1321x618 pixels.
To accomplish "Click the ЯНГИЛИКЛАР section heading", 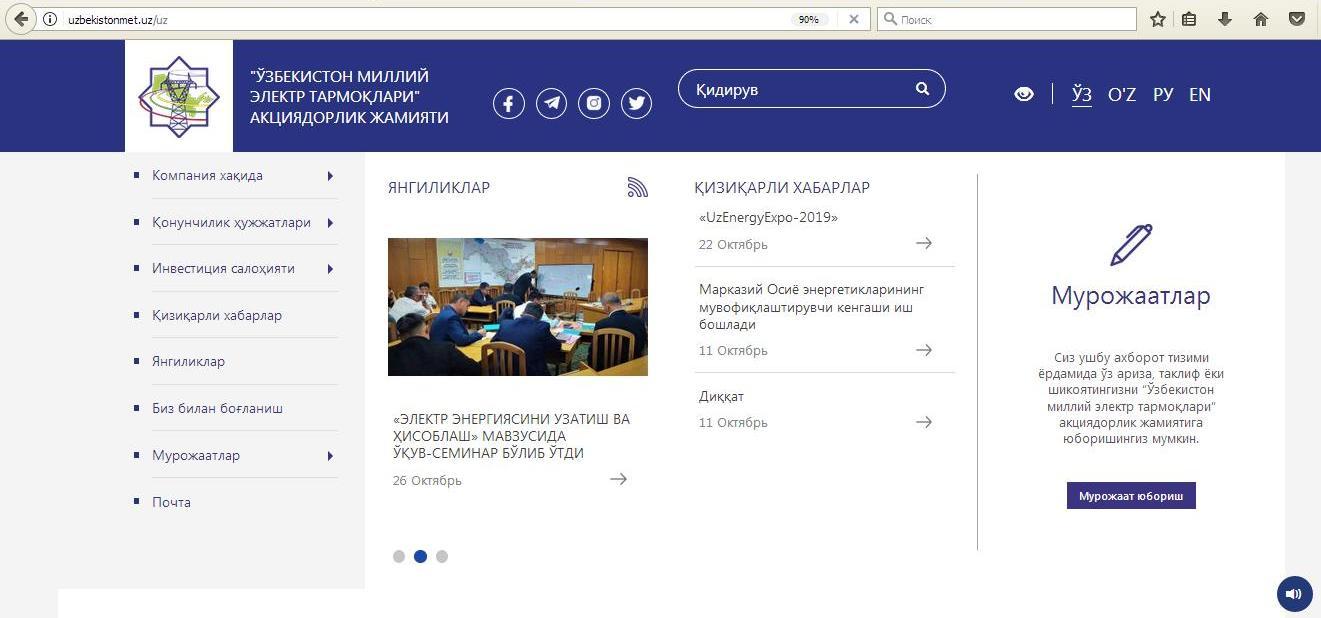I will coord(439,187).
